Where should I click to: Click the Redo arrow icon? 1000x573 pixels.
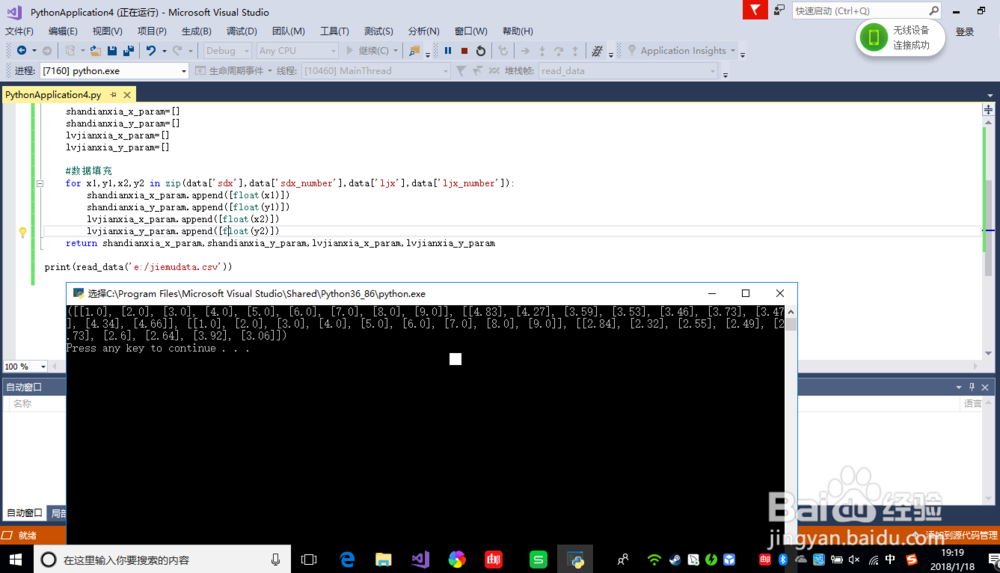coord(177,50)
